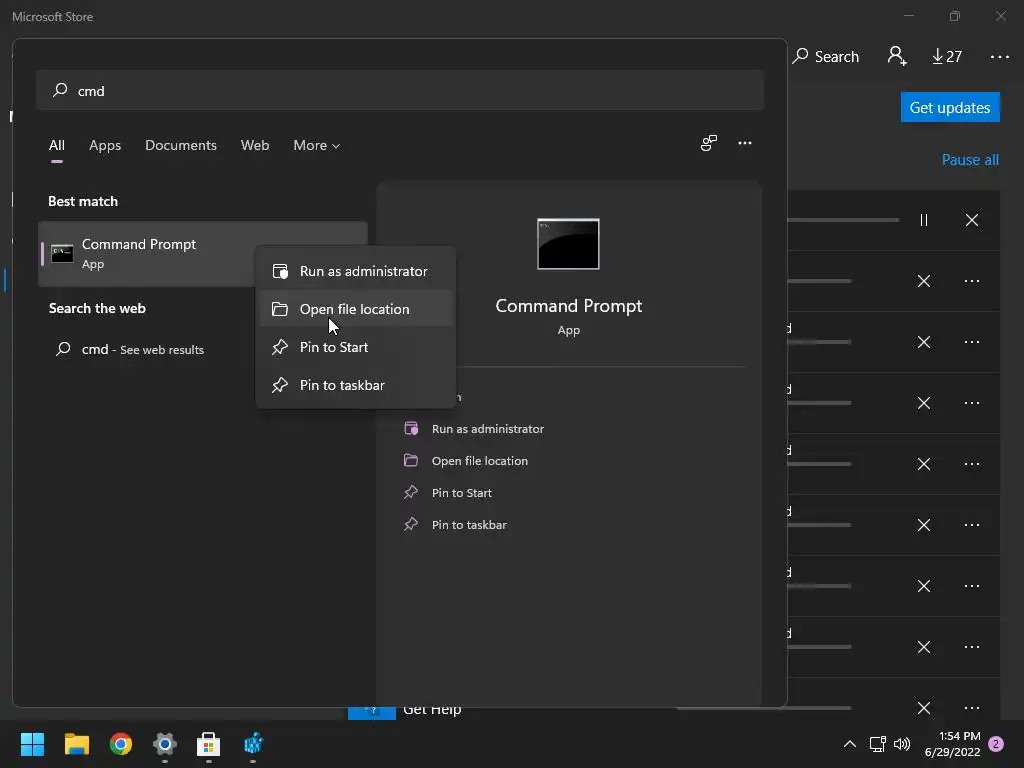1024x768 pixels.
Task: Open the 27 downloads indicator
Action: pyautogui.click(x=947, y=56)
